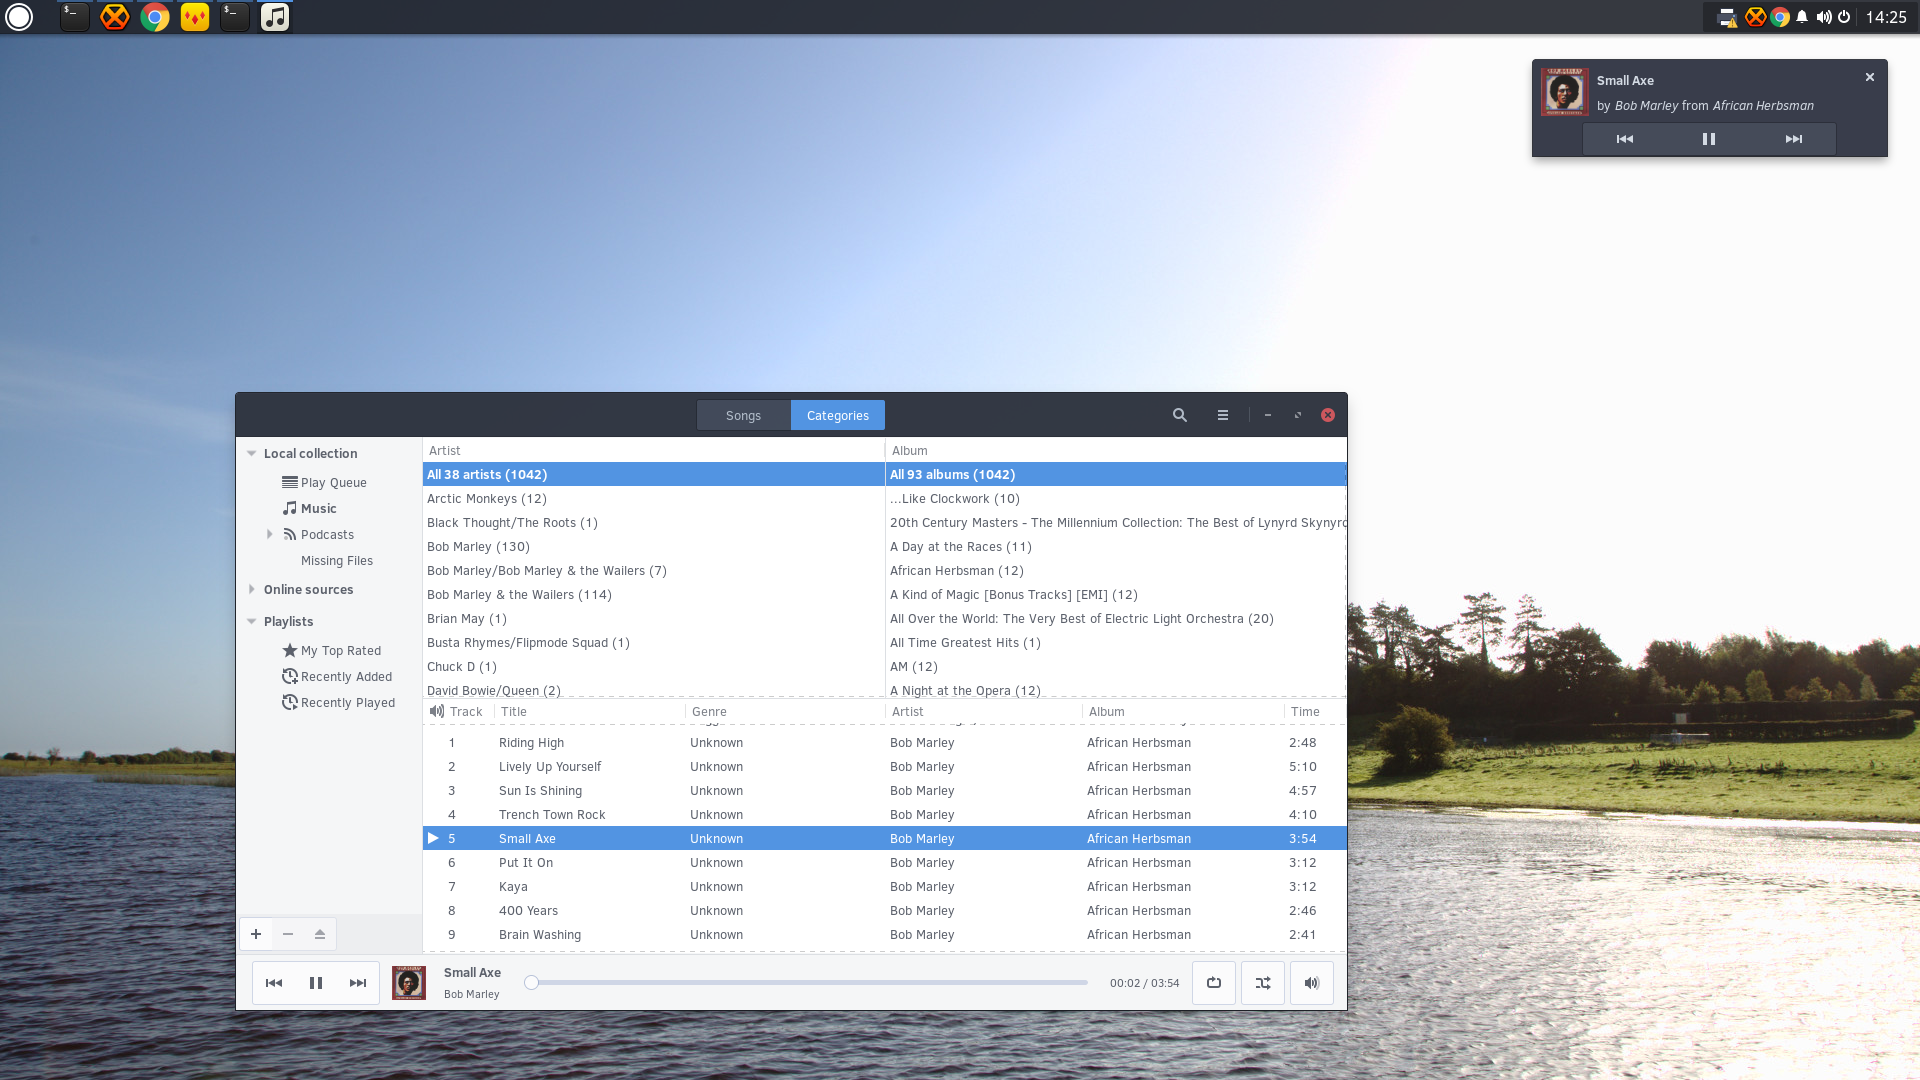Launch Chrome from the top panel launcher
Screen dimensions: 1920x1080
155,17
